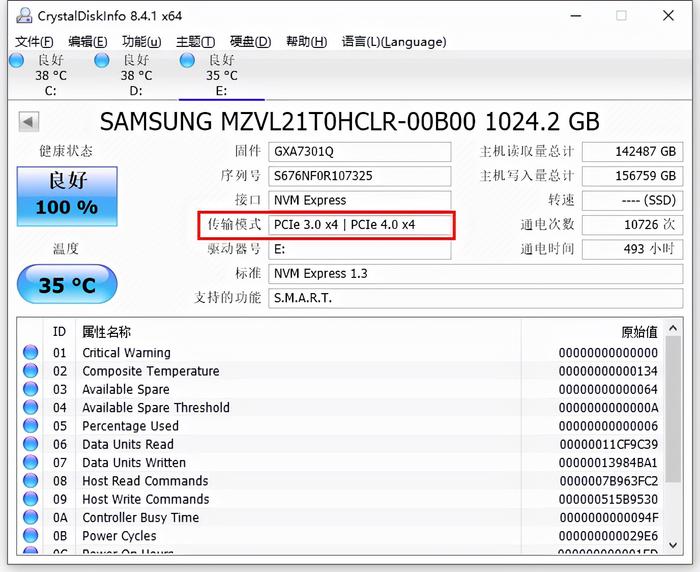Click the ID column header
Viewport: 700px width, 572px height.
59,332
